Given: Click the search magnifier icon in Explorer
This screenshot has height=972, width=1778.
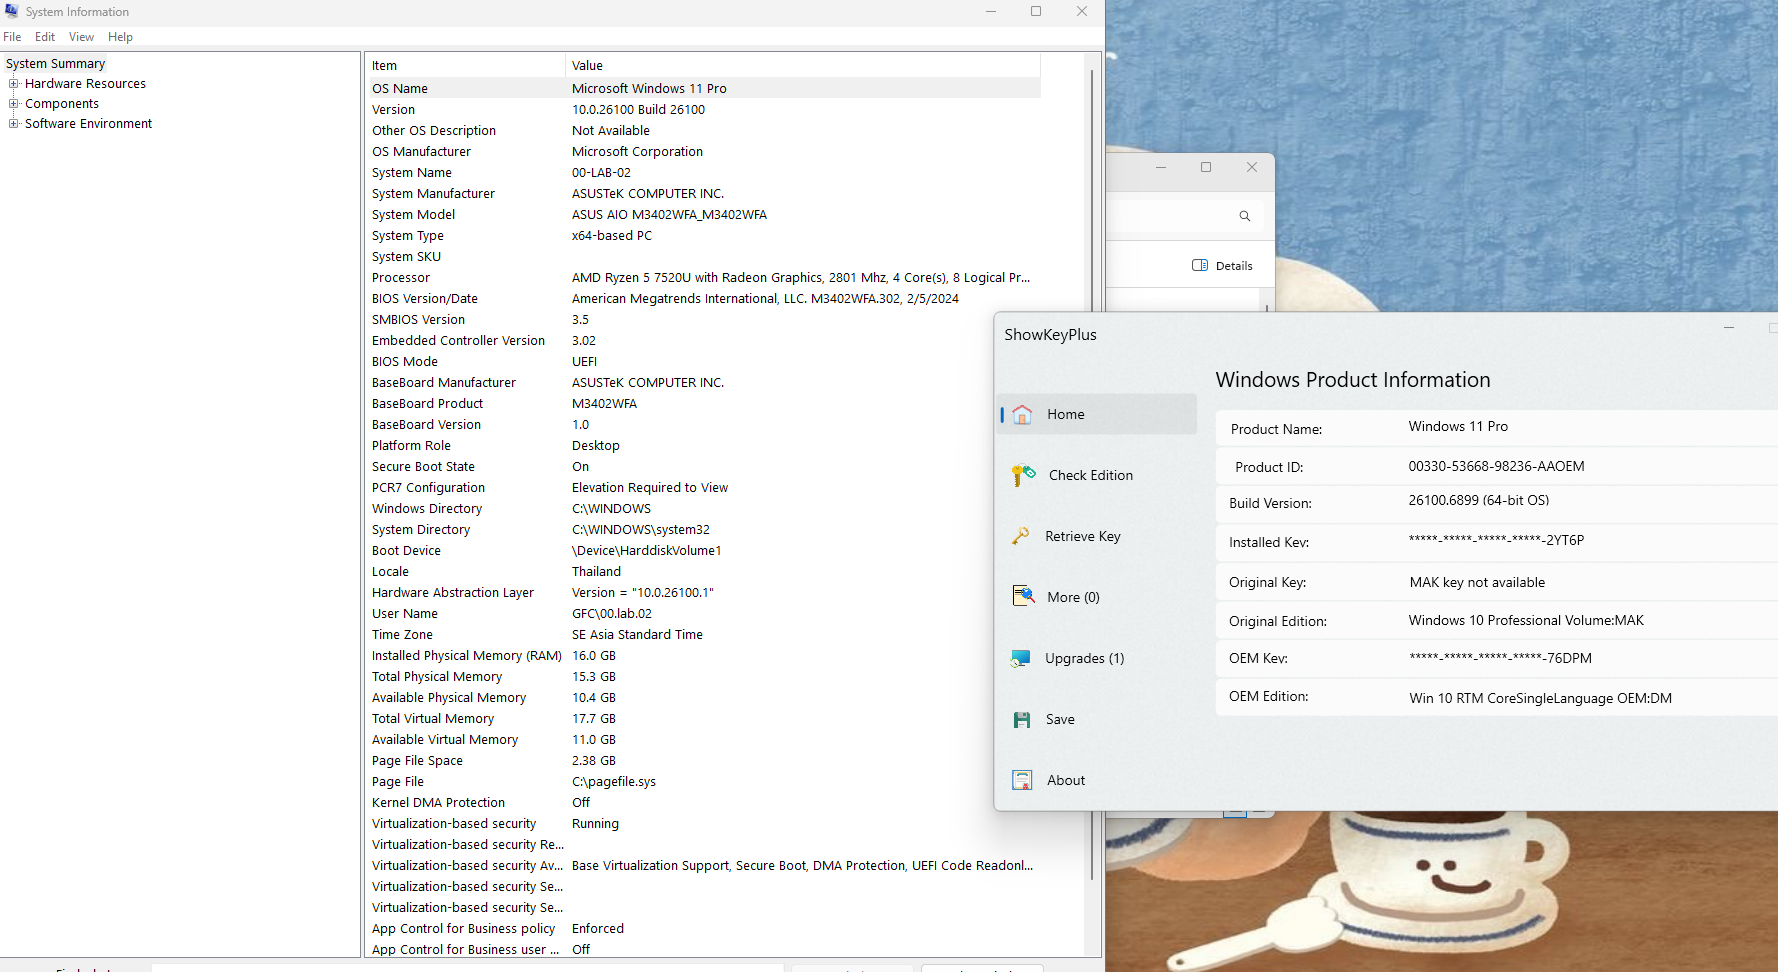Looking at the screenshot, I should (x=1245, y=216).
